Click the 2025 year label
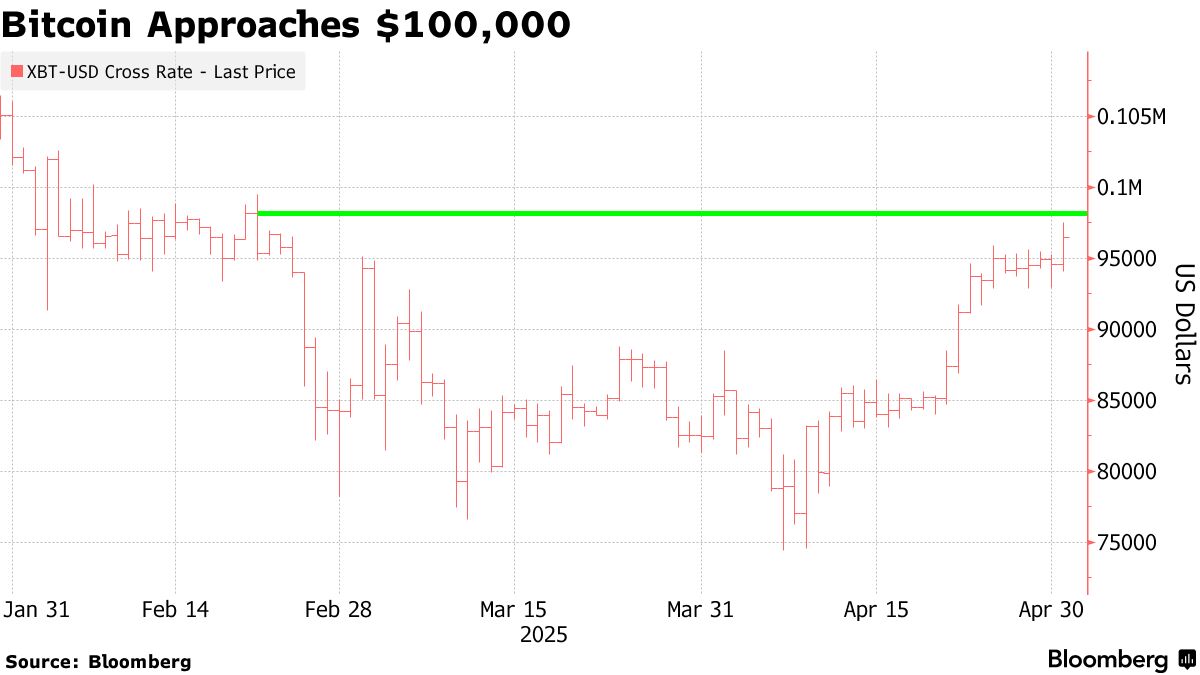 (545, 635)
